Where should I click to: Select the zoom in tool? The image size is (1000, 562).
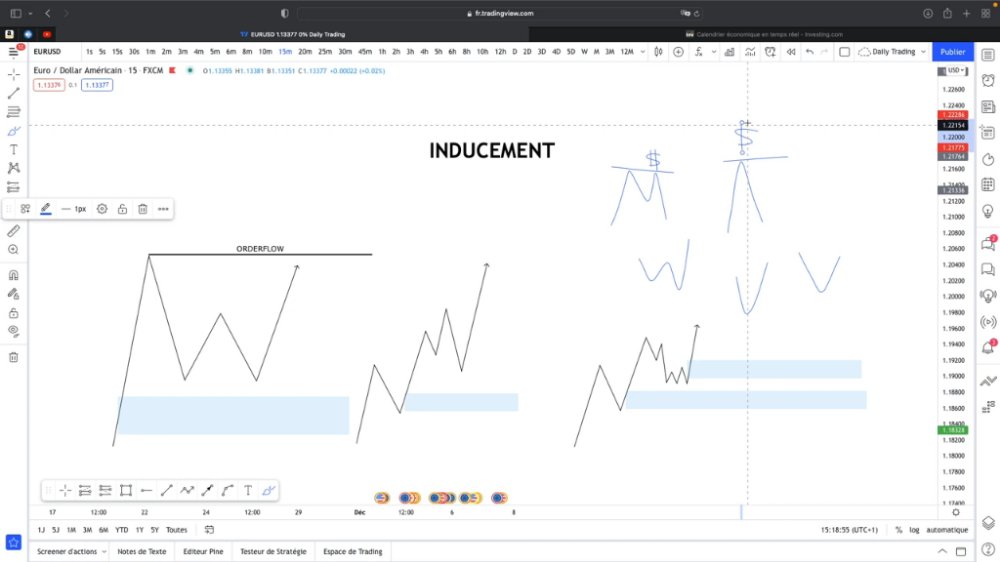(13, 249)
